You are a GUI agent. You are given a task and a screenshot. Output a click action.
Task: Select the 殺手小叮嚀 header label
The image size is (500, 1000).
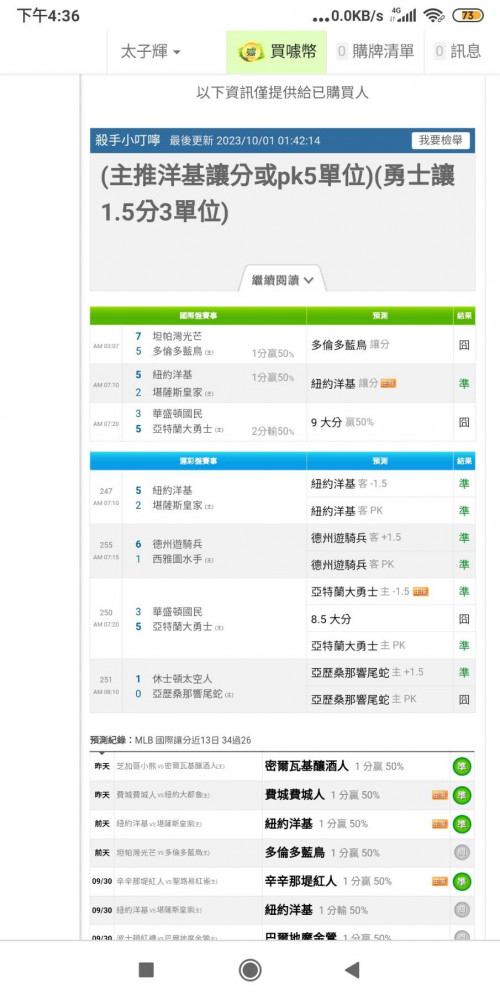(x=128, y=140)
